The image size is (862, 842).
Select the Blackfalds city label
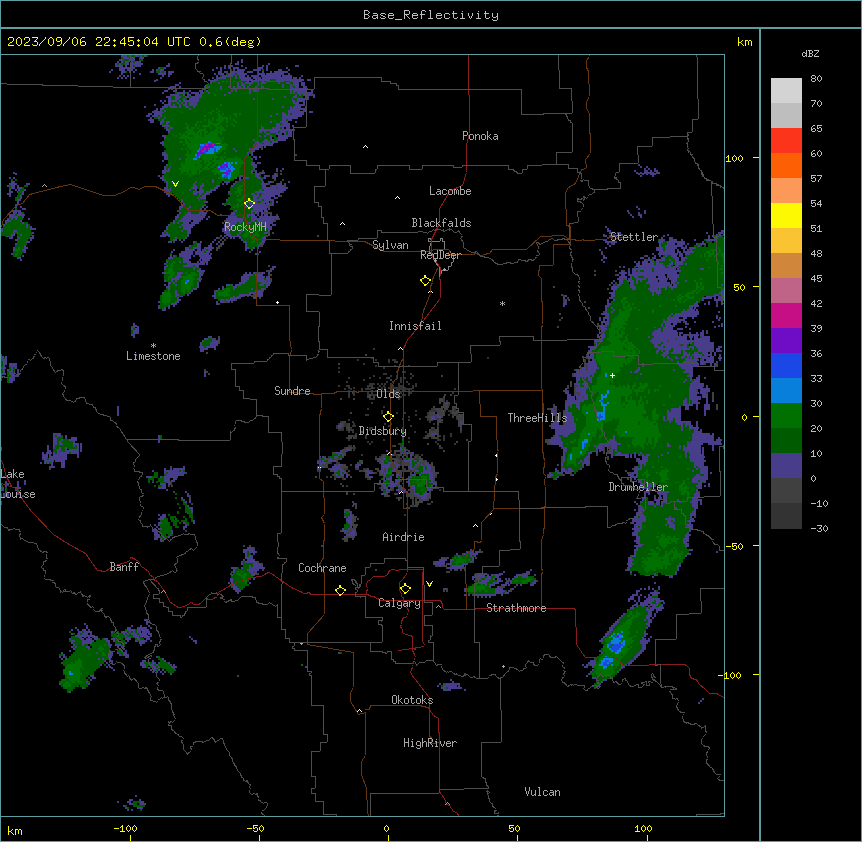(441, 223)
